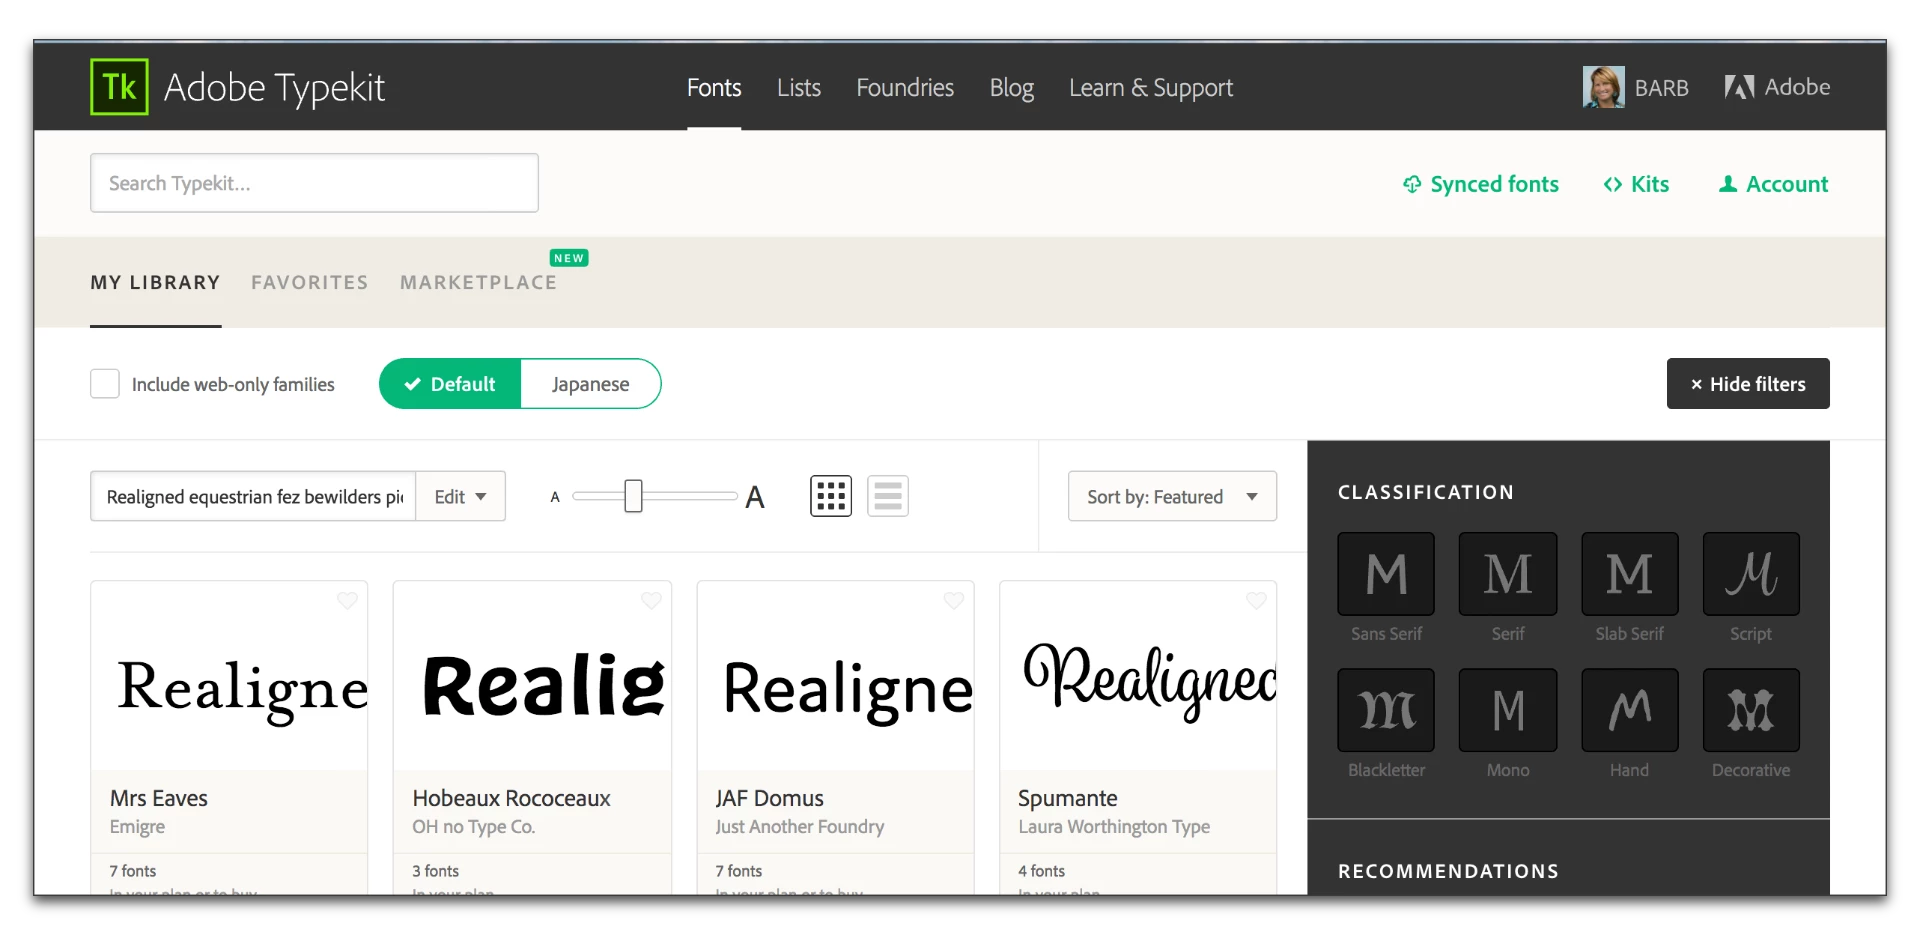Open Learn & Support

[1151, 88]
